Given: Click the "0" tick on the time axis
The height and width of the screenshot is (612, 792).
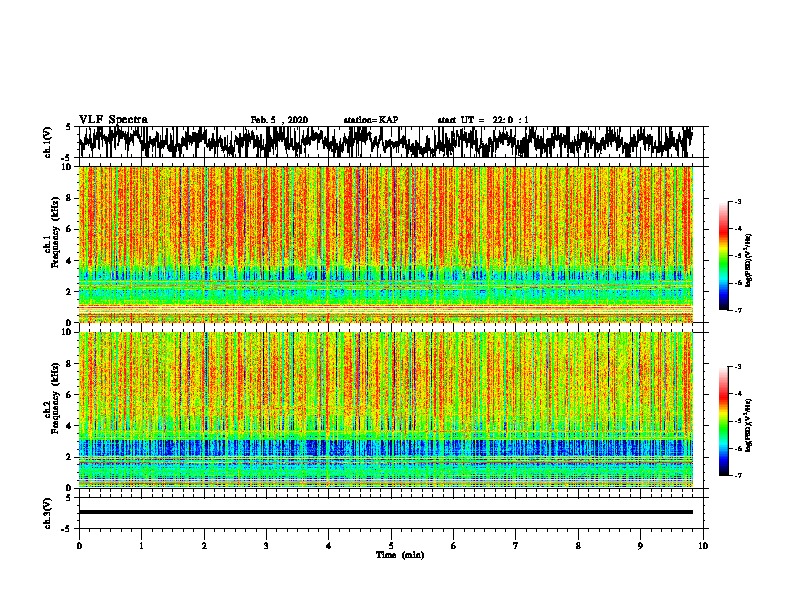Looking at the screenshot, I should point(79,546).
